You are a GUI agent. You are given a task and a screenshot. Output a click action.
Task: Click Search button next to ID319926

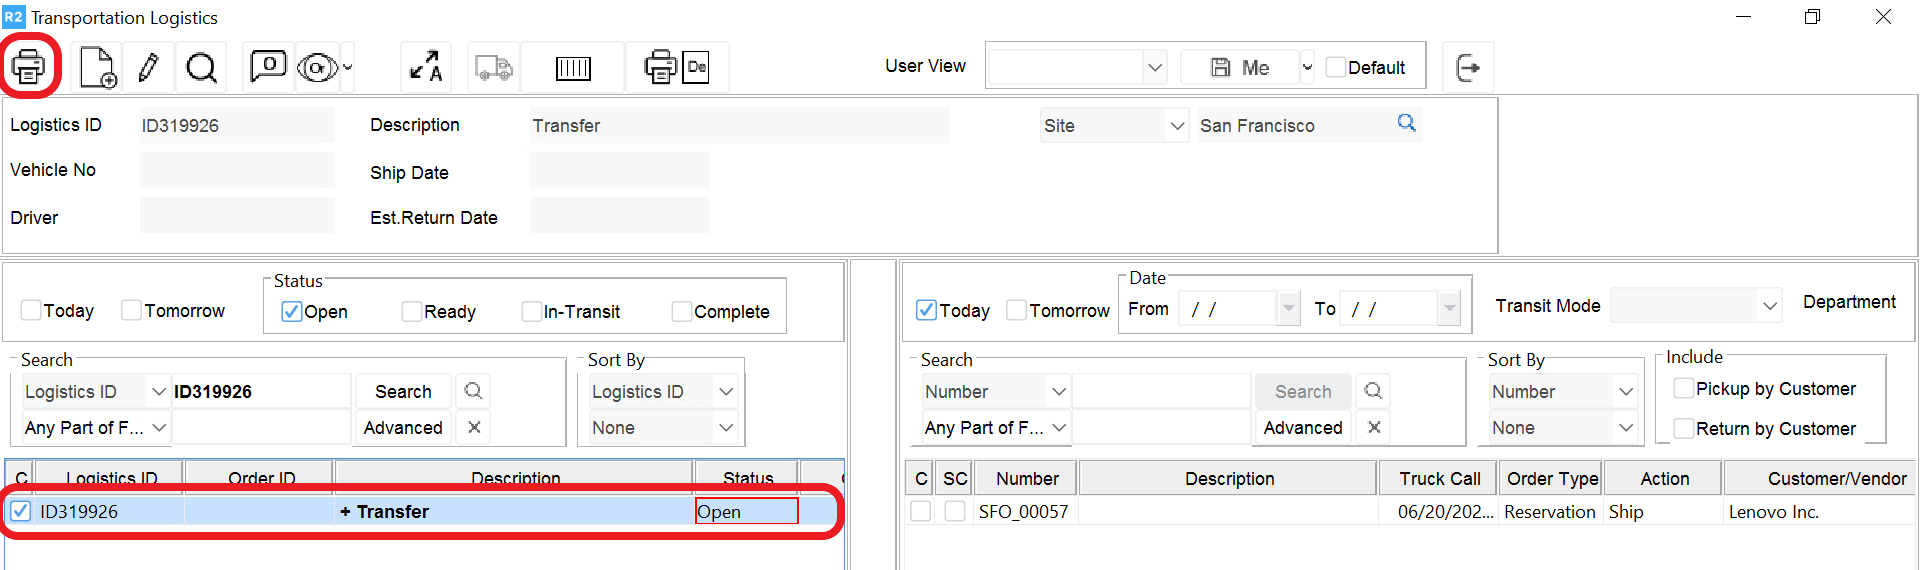pos(403,392)
